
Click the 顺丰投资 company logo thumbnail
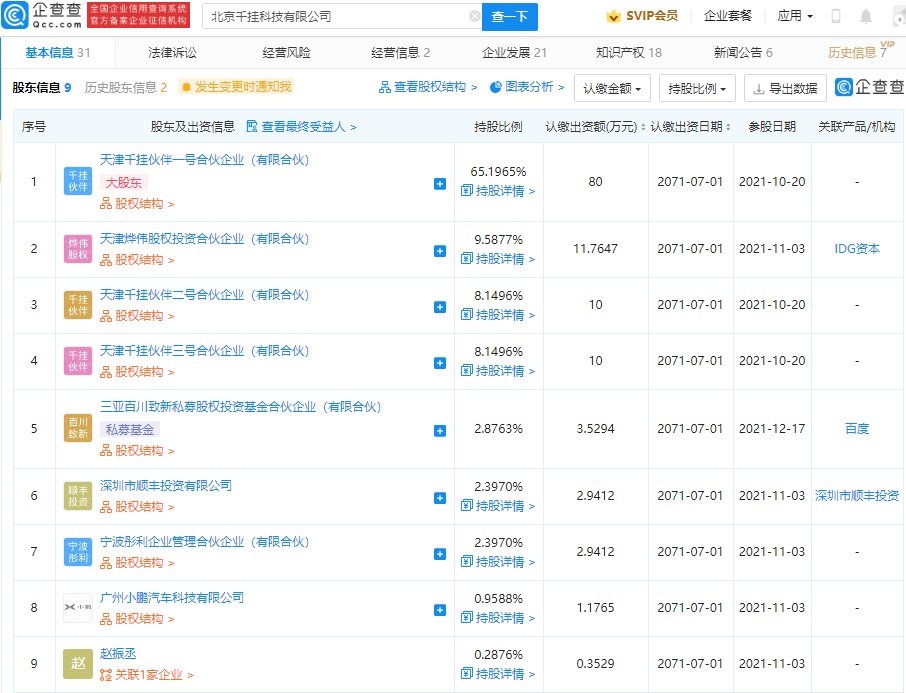pyautogui.click(x=77, y=496)
